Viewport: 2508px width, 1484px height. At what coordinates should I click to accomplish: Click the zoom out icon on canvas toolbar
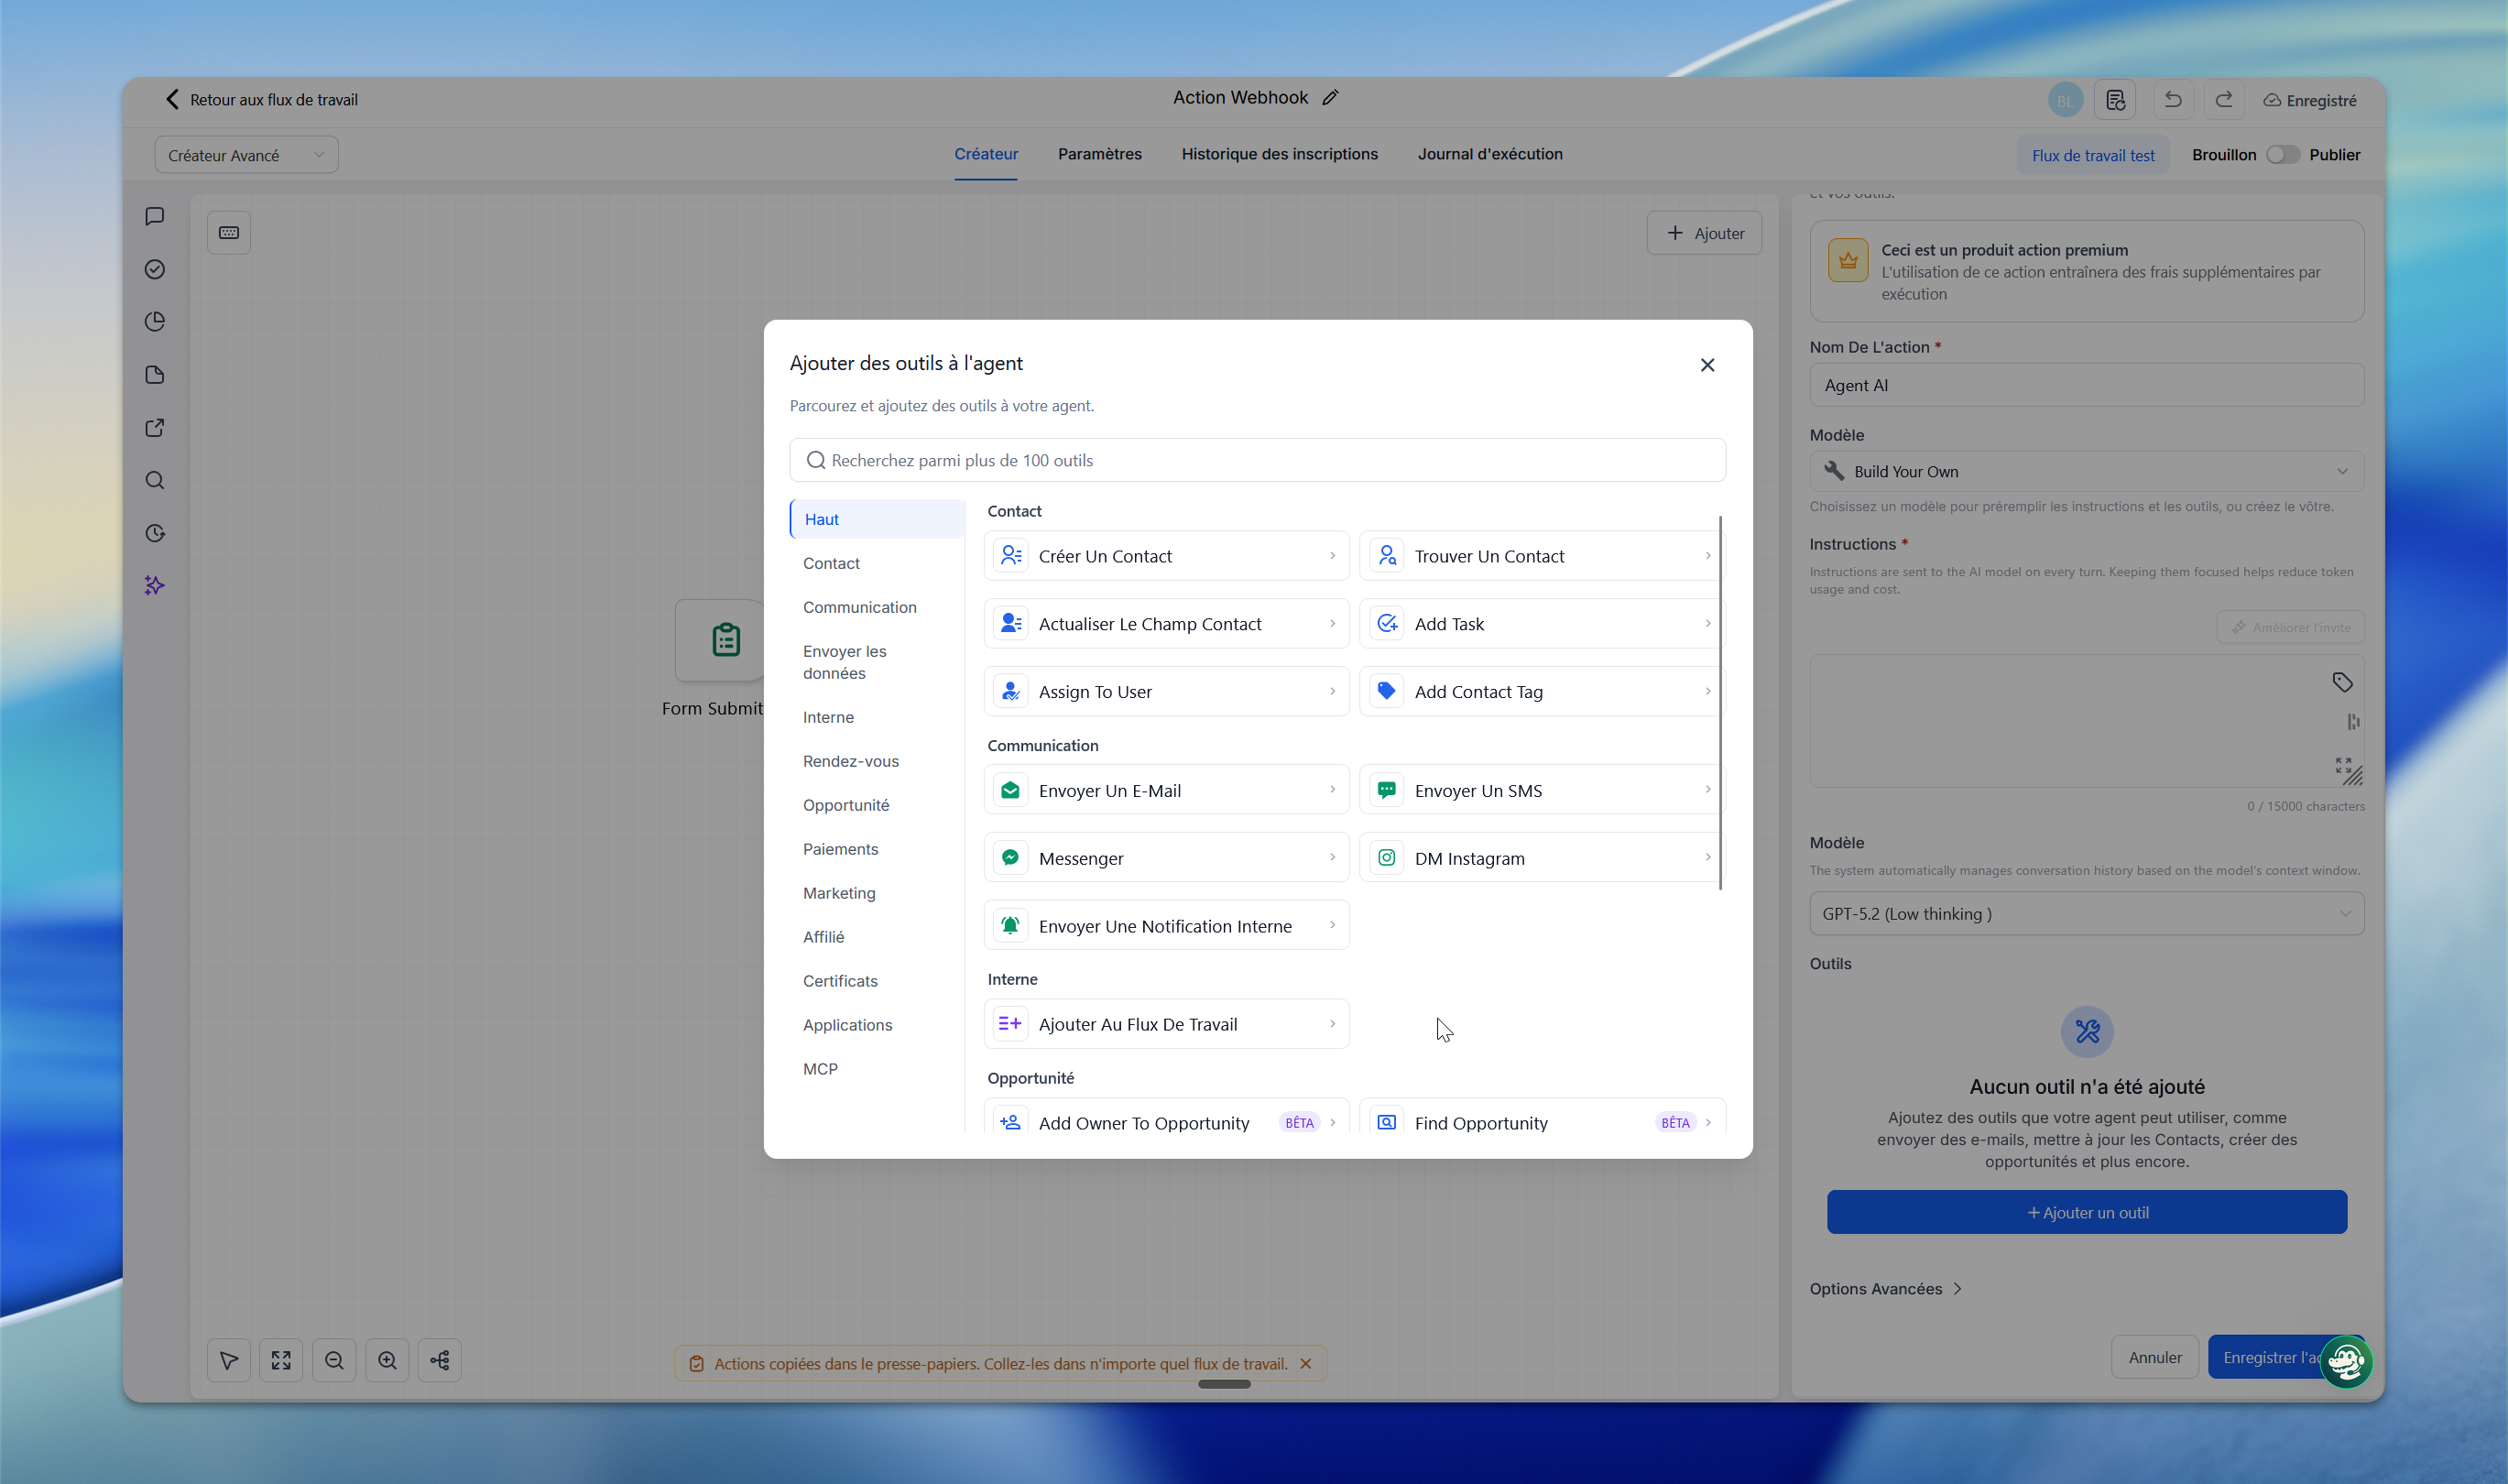pos(334,1361)
